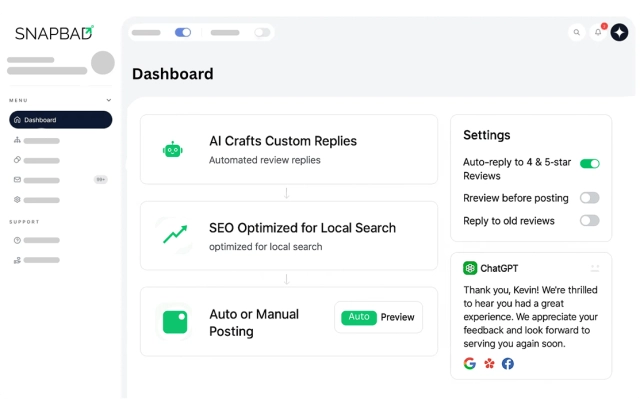The height and width of the screenshot is (410, 640).
Task: Click the ChatGPT logo icon
Action: tap(470, 268)
